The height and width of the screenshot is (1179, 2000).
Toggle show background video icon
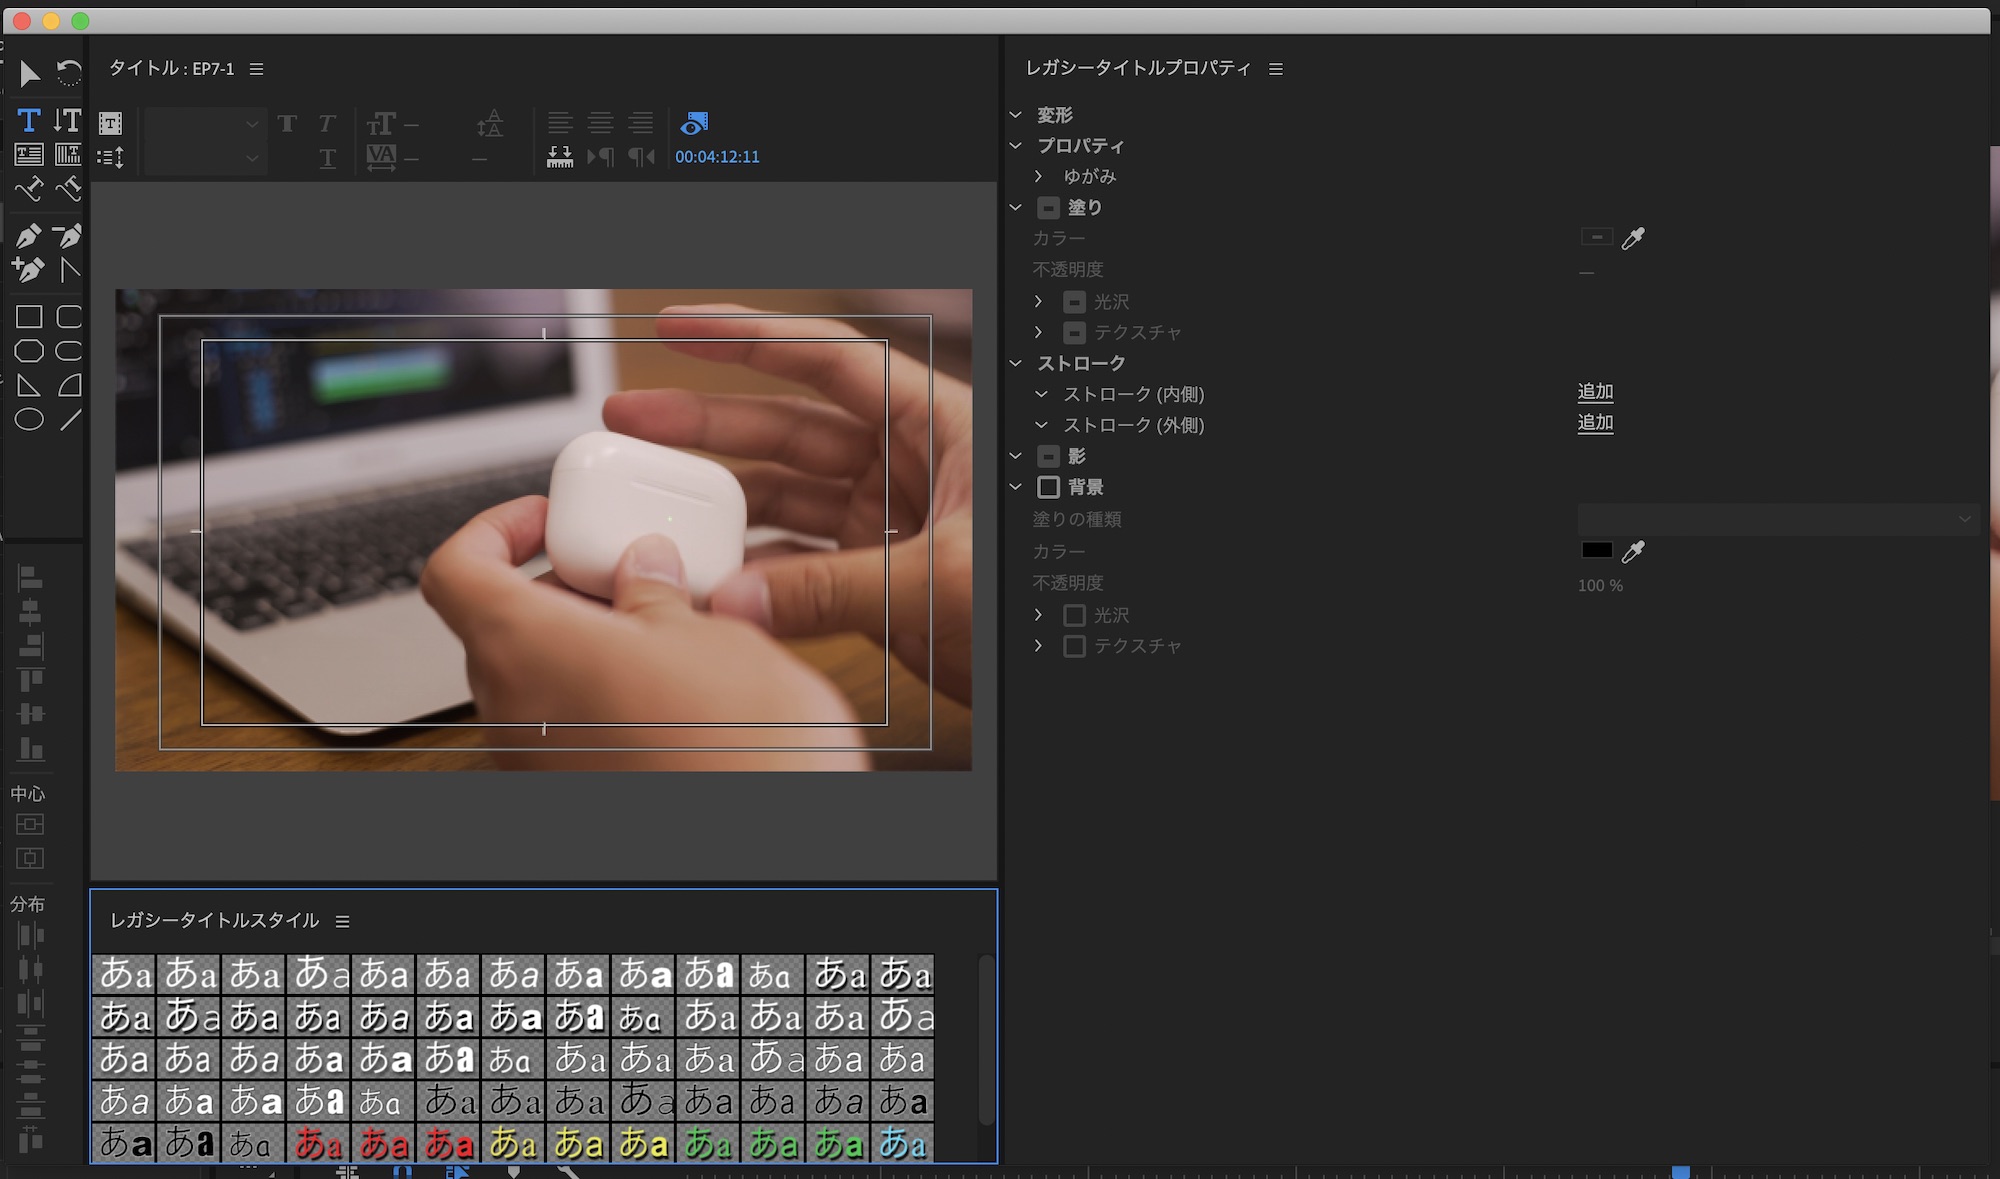pos(694,123)
